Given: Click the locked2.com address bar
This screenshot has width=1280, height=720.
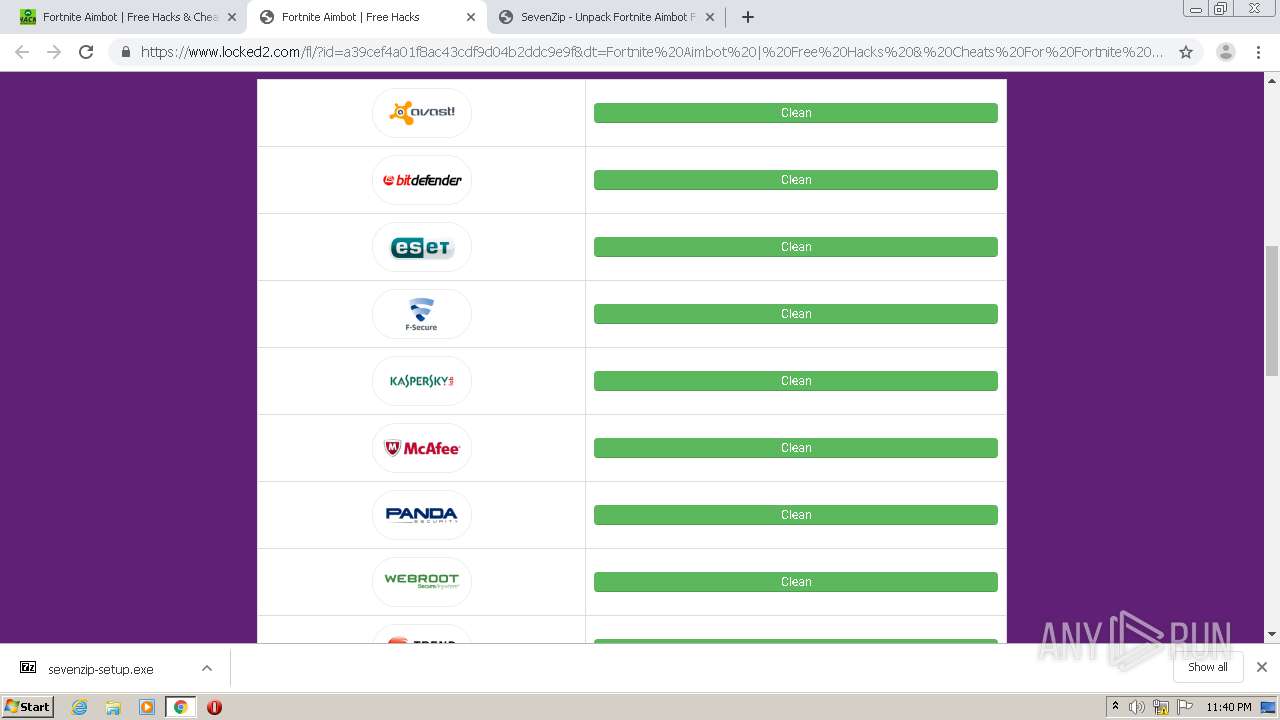Looking at the screenshot, I should [652, 52].
